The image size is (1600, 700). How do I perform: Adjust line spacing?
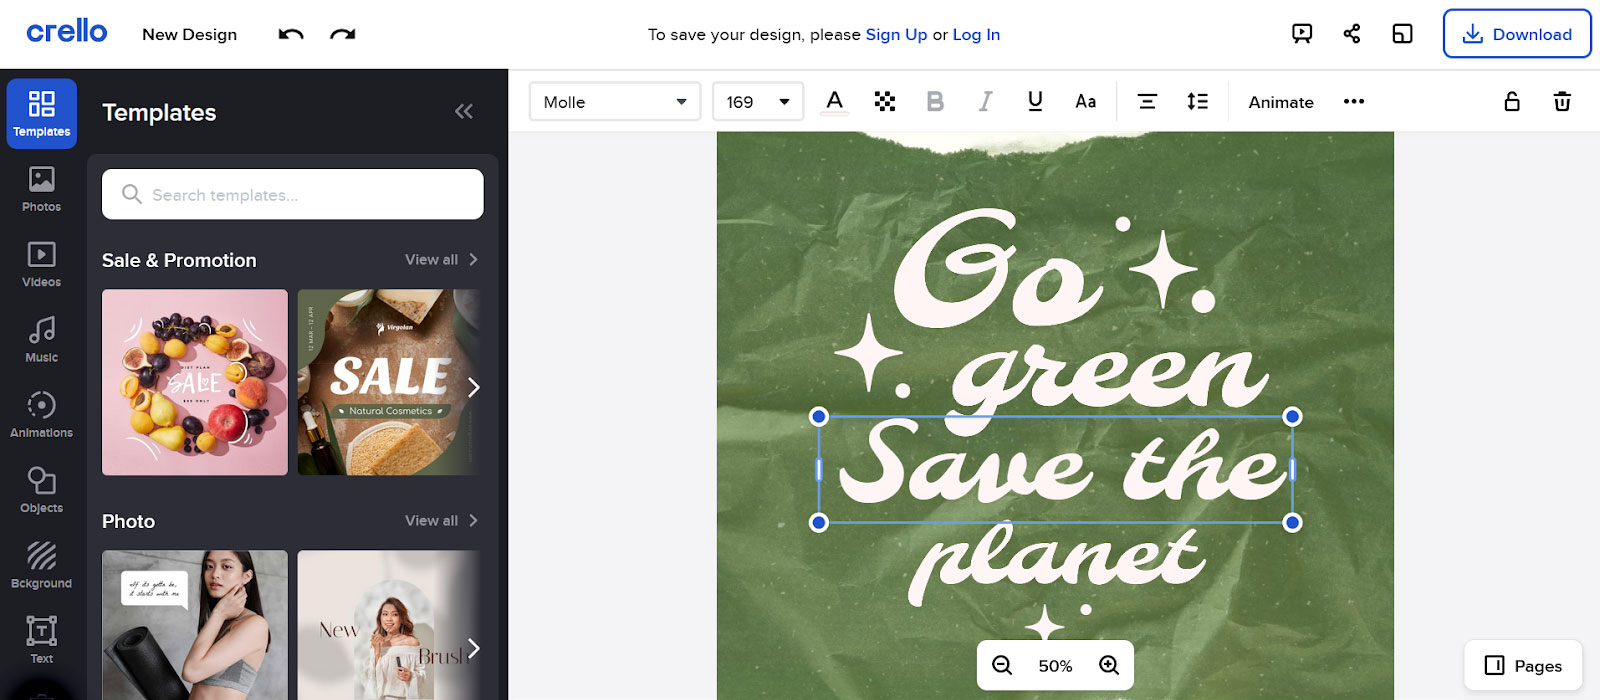[1197, 101]
